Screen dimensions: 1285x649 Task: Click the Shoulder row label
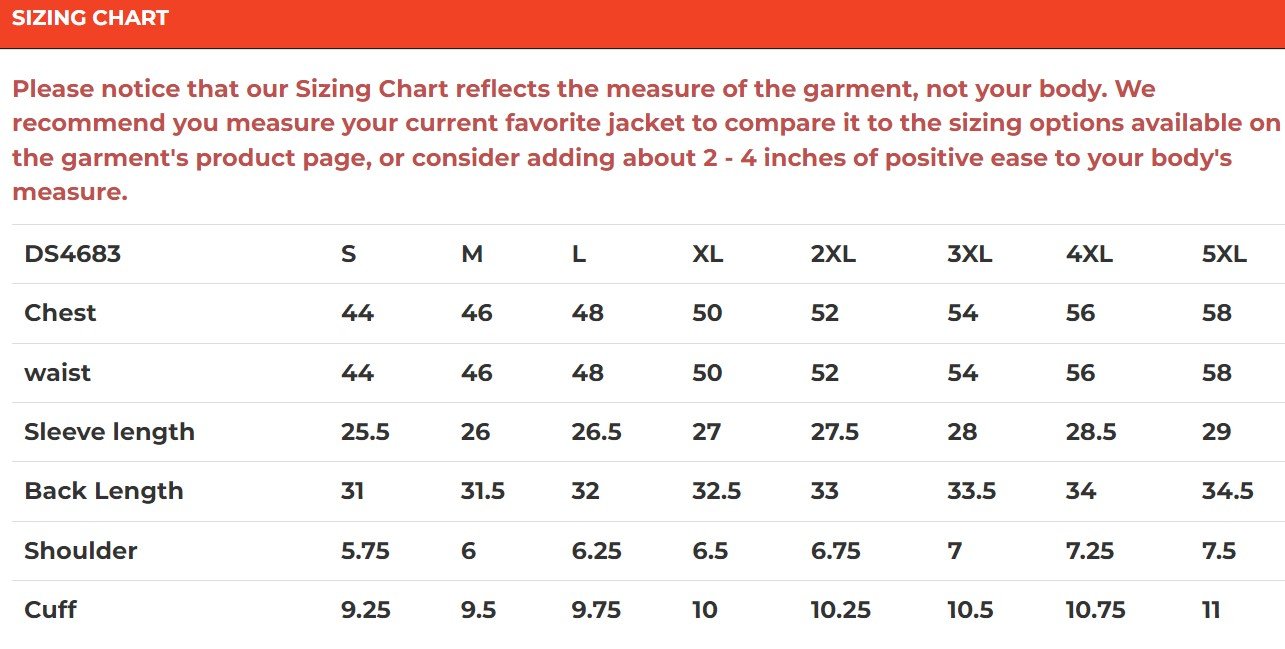point(81,551)
